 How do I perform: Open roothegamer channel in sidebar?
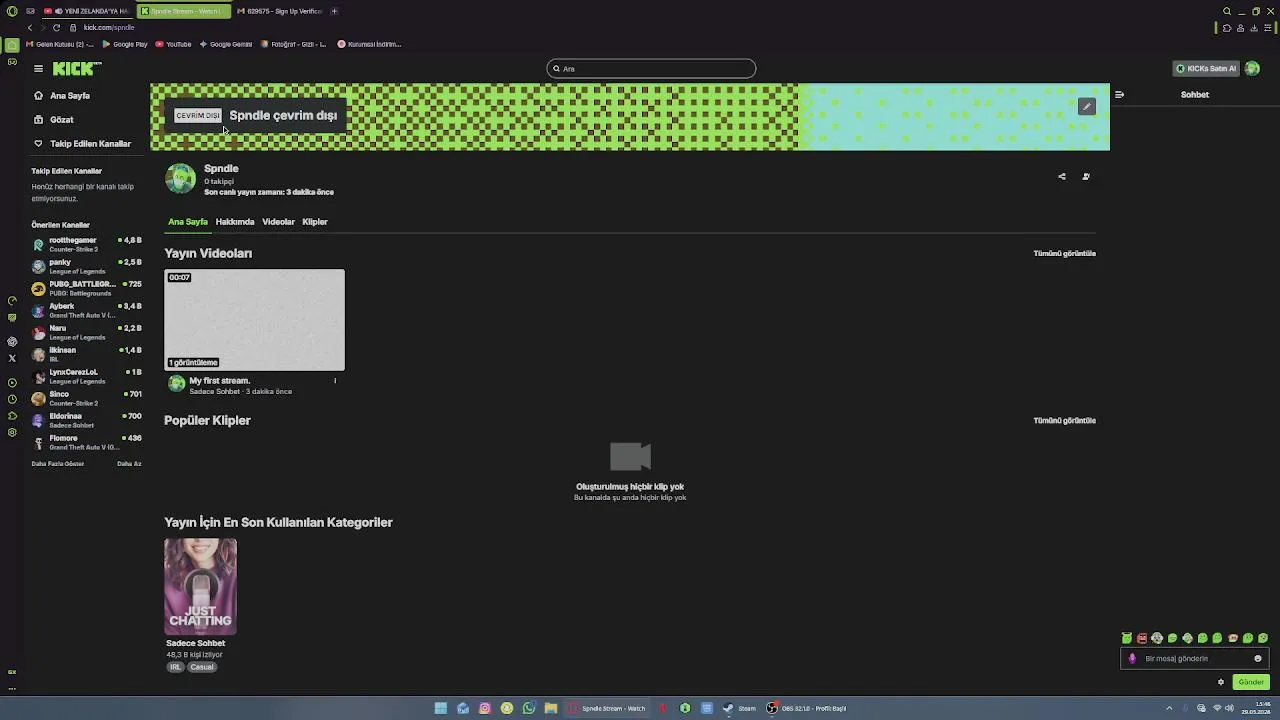click(x=86, y=244)
